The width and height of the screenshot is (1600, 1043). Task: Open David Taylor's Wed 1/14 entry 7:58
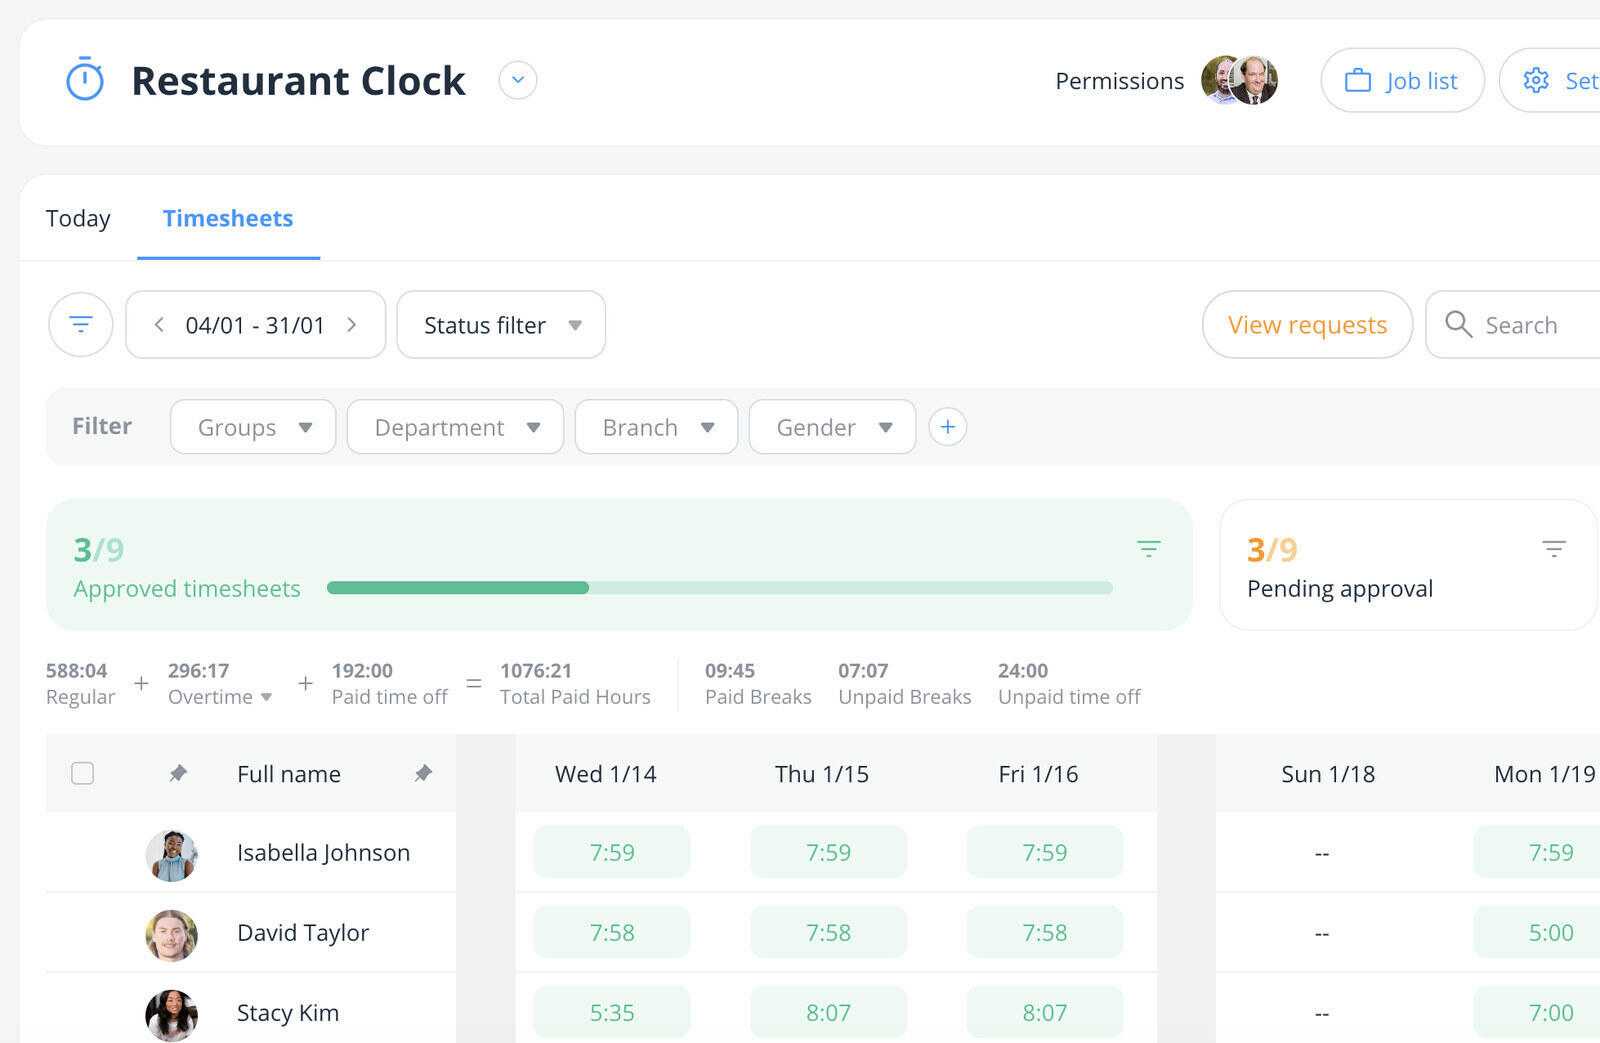pyautogui.click(x=612, y=932)
